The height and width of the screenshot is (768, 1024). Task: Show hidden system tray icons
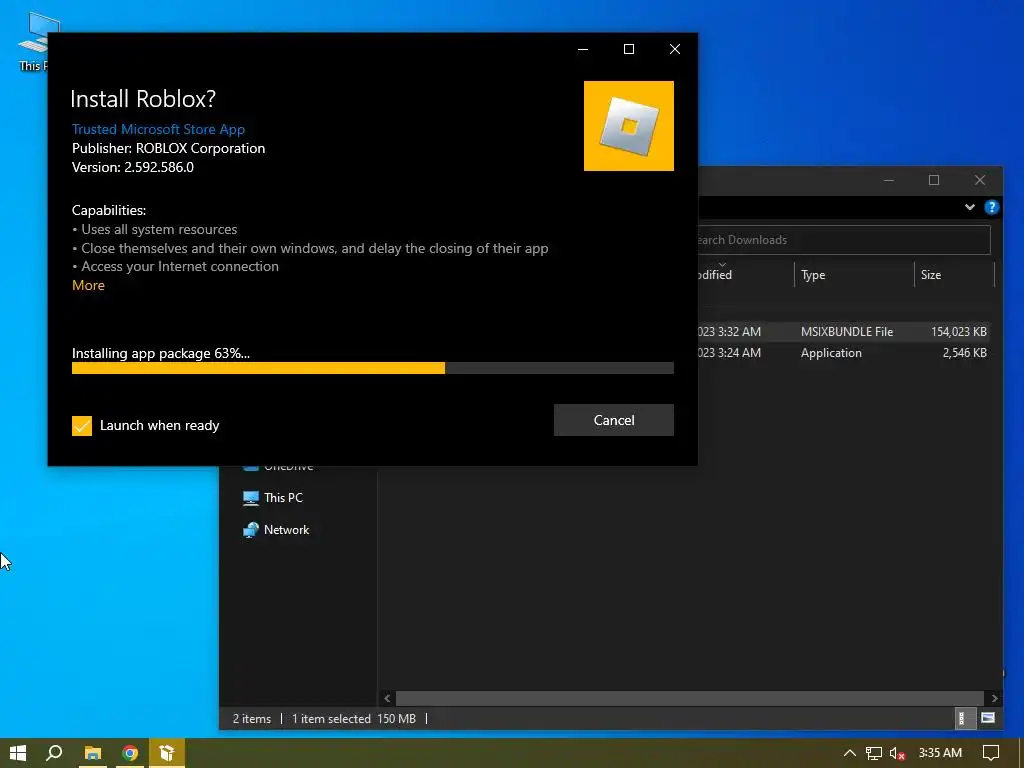tap(849, 753)
